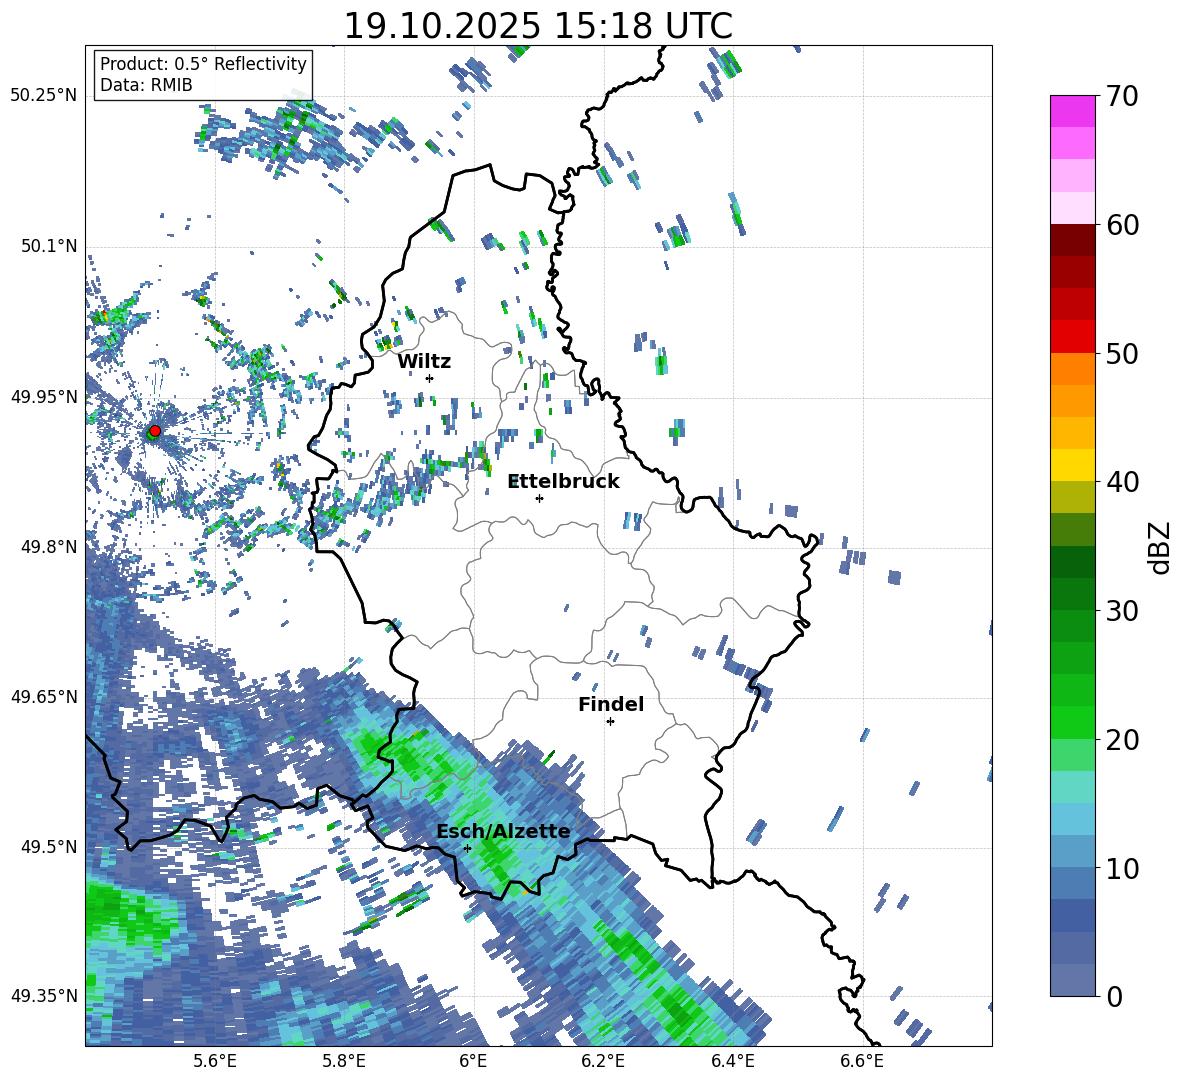Click the 49.35°N latitude label
Screen dimensions: 1184x1081
44,996
